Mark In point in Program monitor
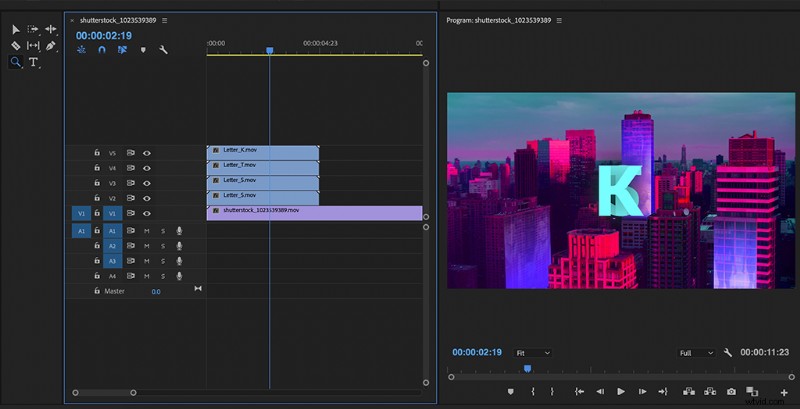 (x=533, y=392)
